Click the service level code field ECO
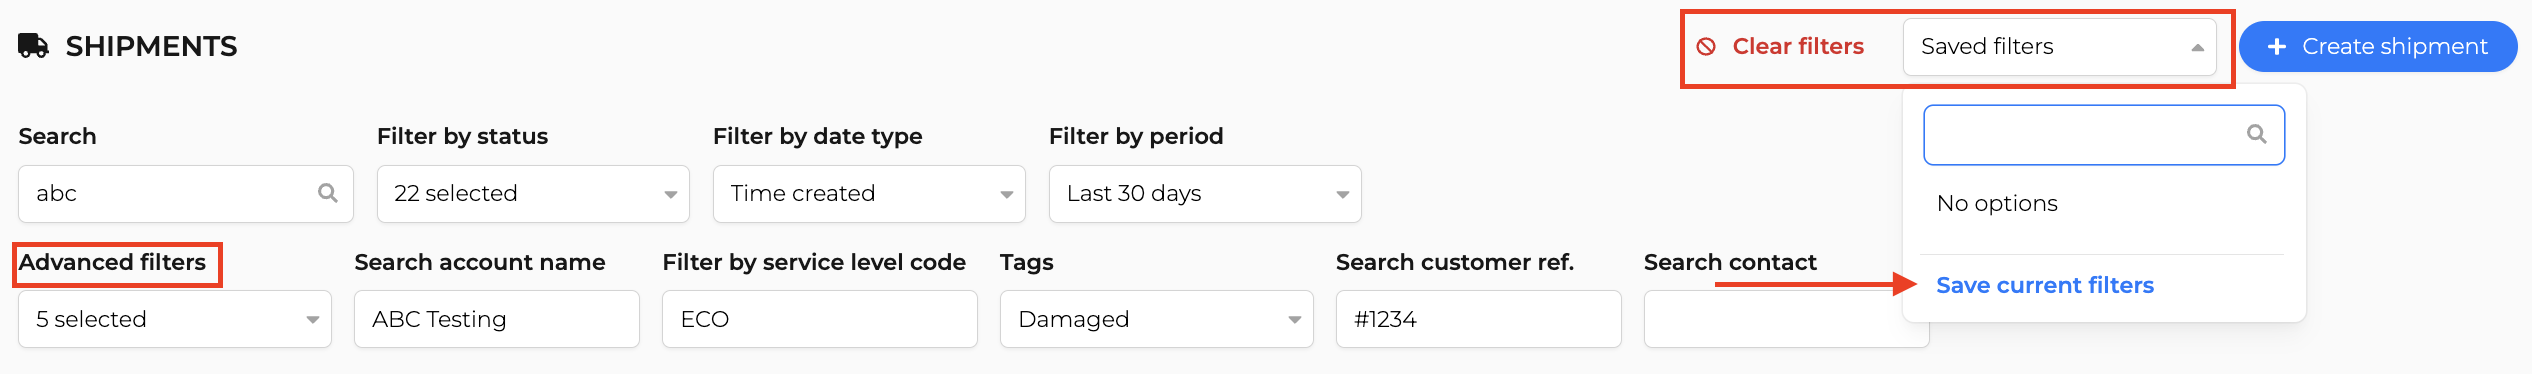 (x=820, y=319)
